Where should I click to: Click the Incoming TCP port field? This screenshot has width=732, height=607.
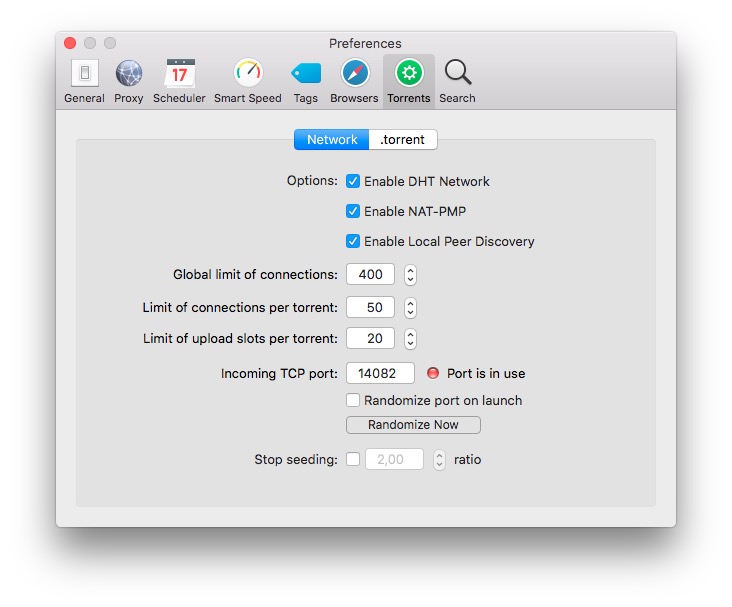[380, 373]
